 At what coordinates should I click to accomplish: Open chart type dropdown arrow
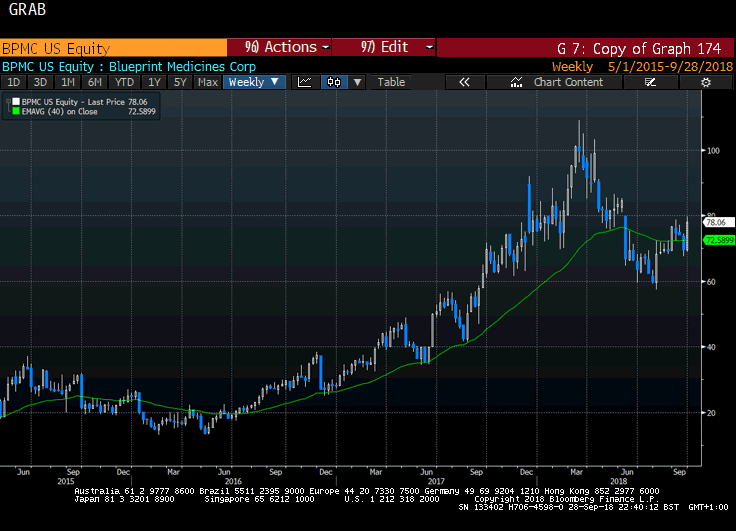[x=358, y=82]
